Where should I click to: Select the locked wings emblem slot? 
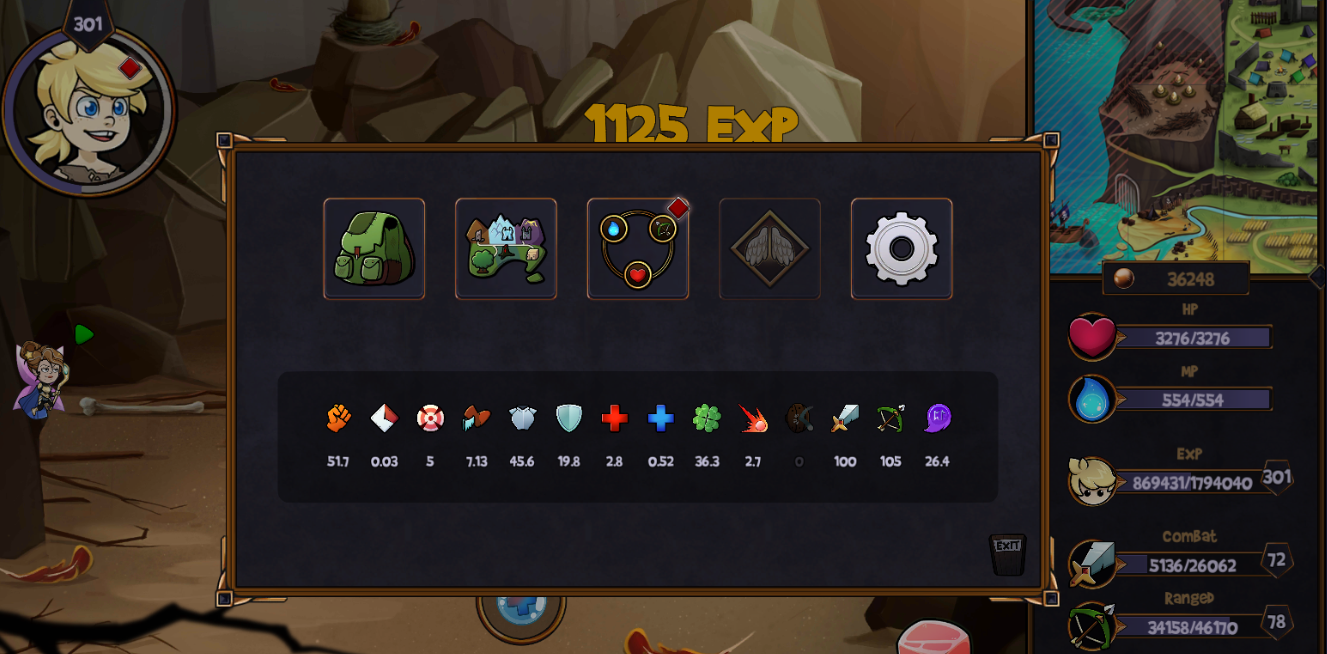pos(770,249)
